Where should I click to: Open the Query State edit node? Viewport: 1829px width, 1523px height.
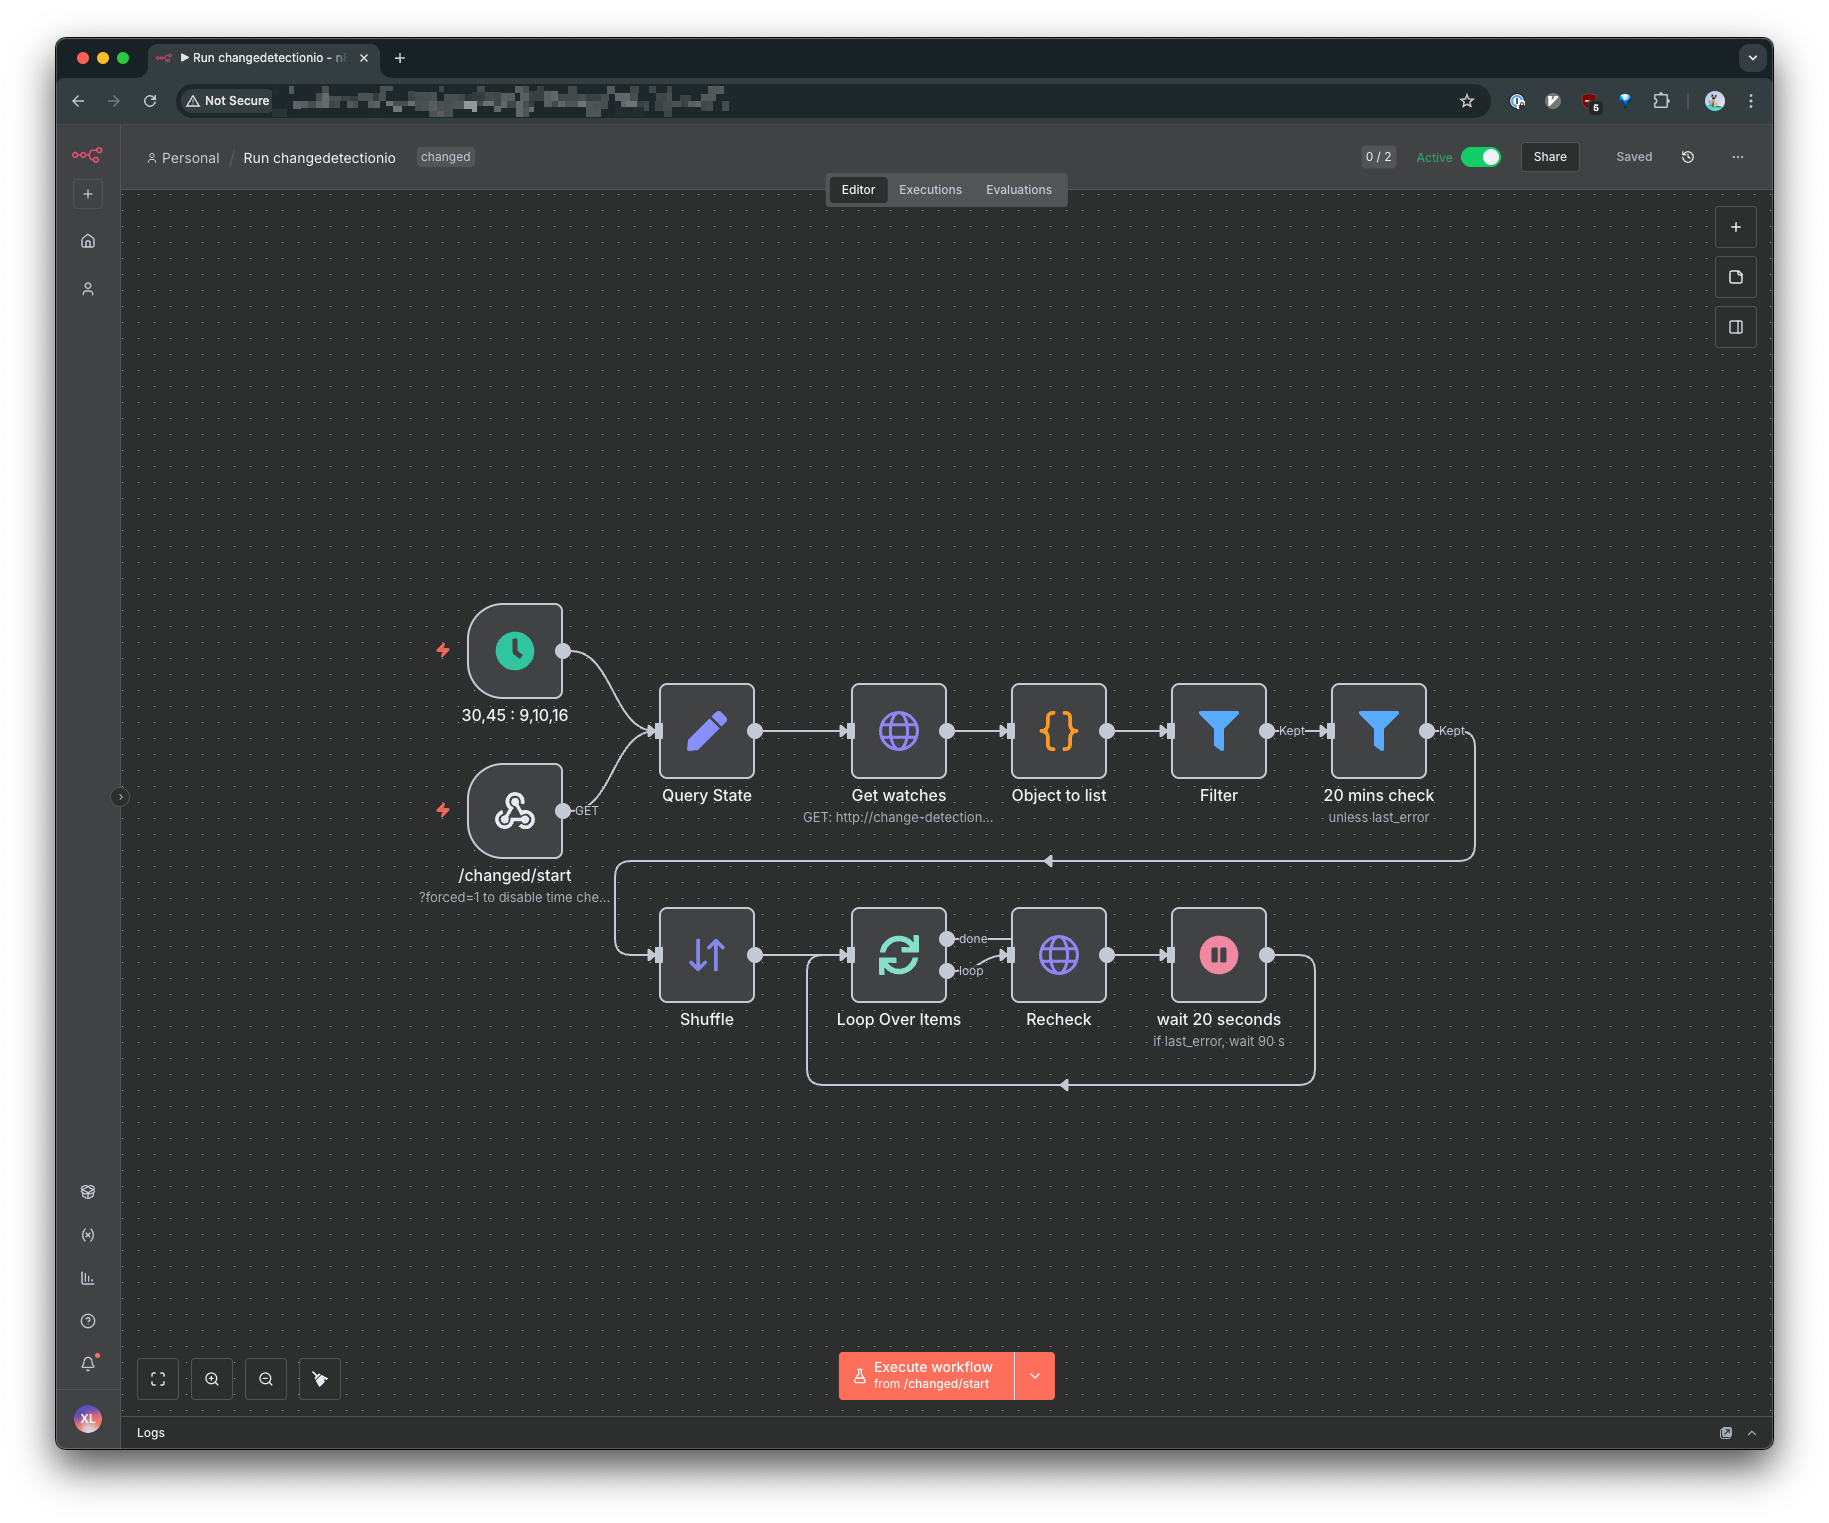pyautogui.click(x=706, y=731)
